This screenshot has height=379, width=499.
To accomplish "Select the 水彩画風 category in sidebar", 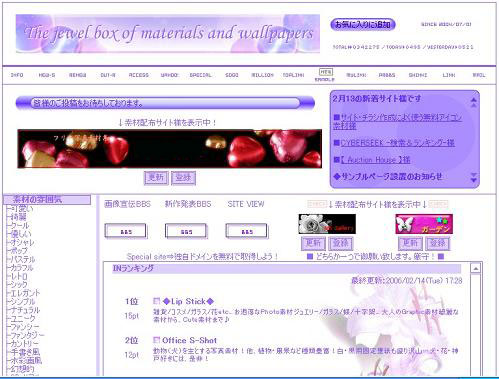I will click(26, 360).
